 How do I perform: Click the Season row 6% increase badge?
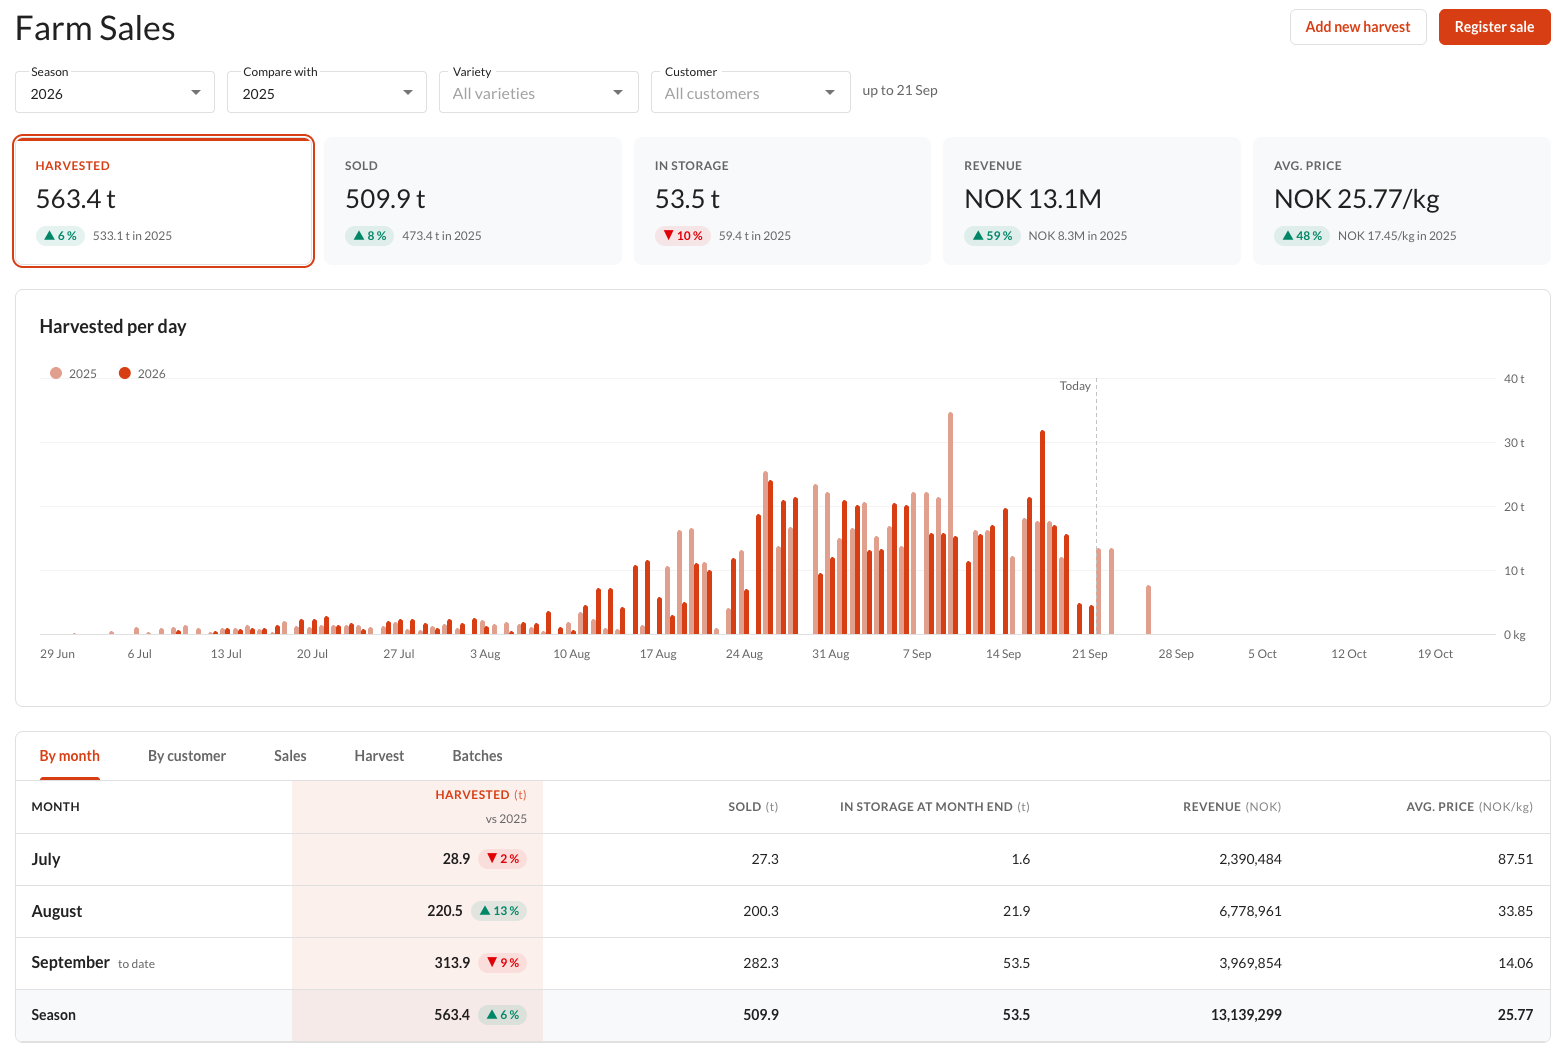pos(503,1015)
